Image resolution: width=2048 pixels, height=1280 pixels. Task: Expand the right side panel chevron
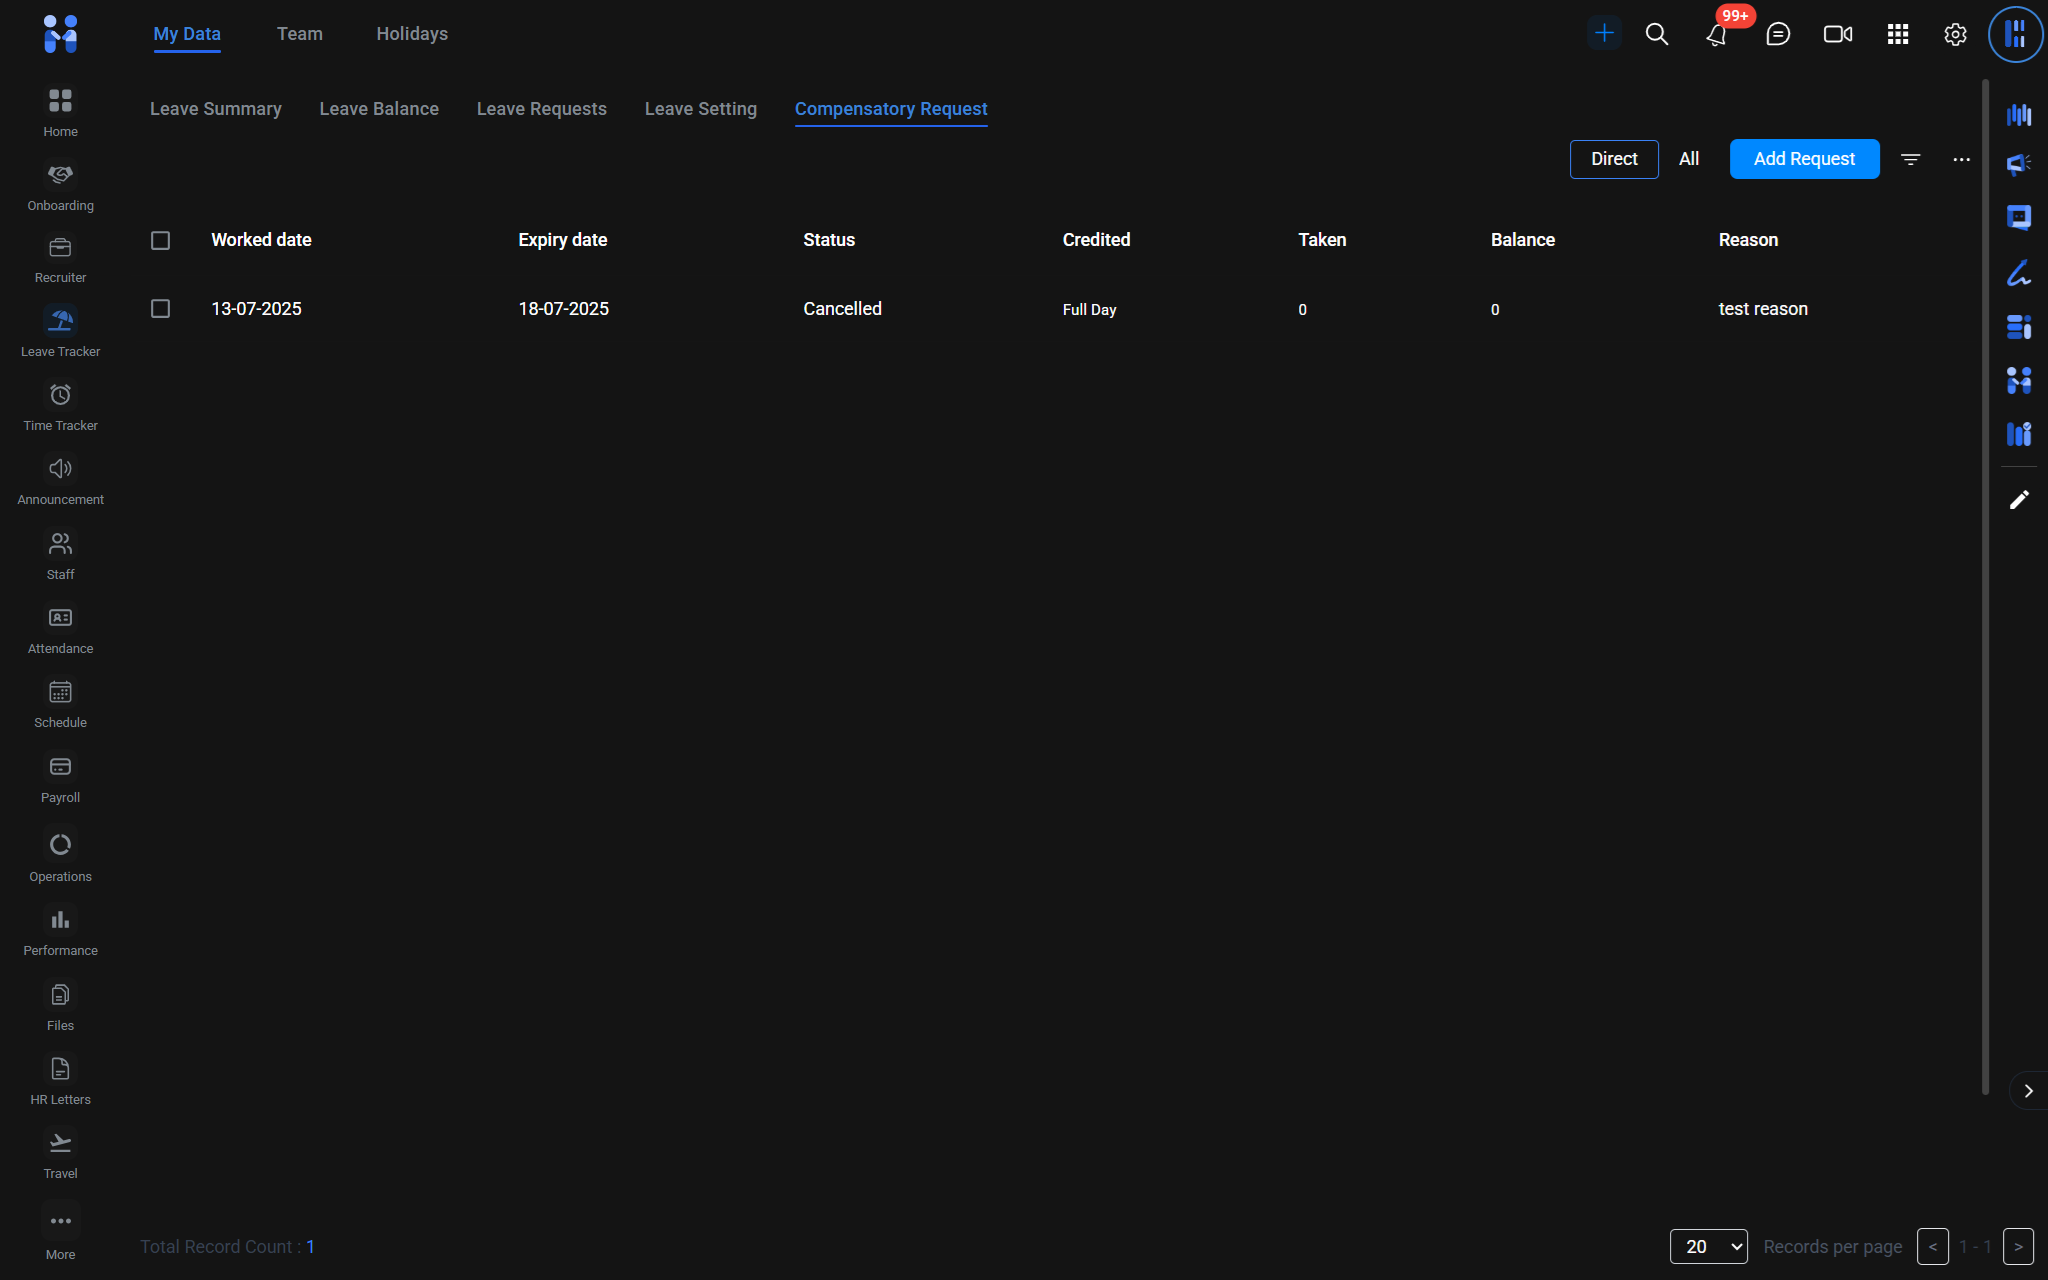pos(2028,1091)
